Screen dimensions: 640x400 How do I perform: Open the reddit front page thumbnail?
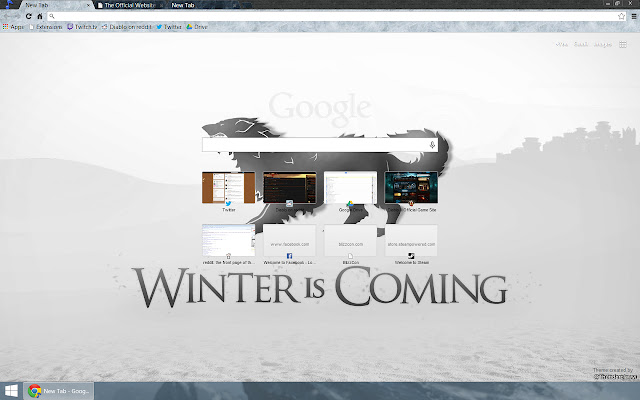pyautogui.click(x=229, y=240)
